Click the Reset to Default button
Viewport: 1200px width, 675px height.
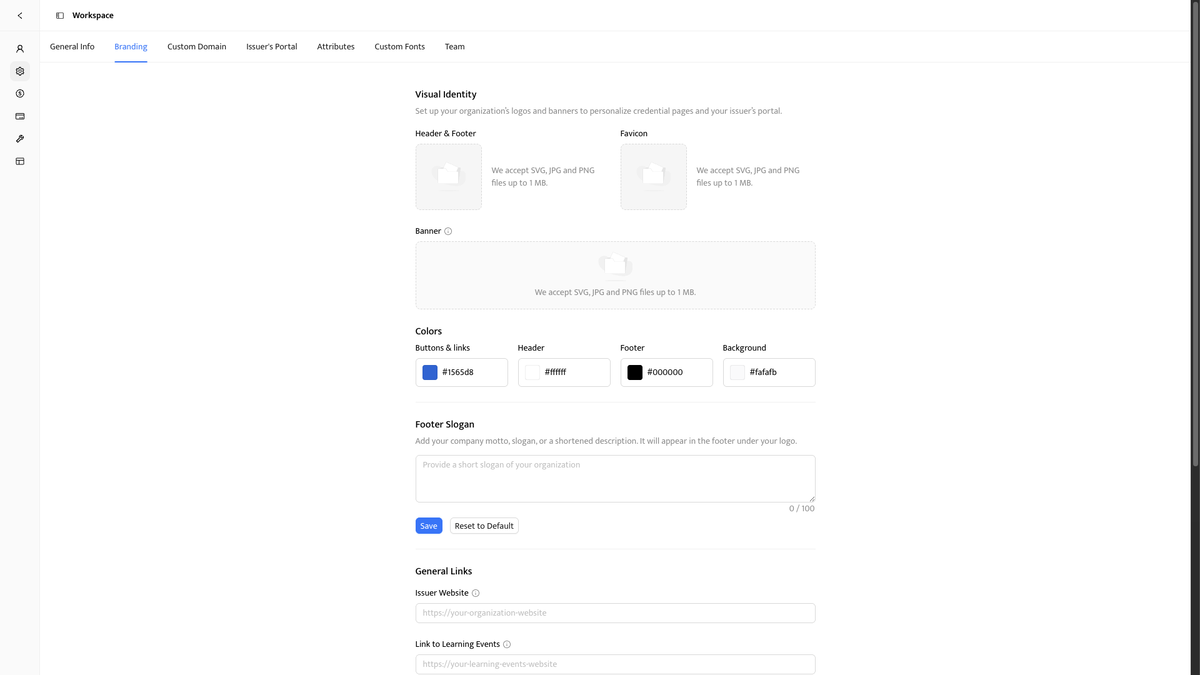click(x=484, y=526)
